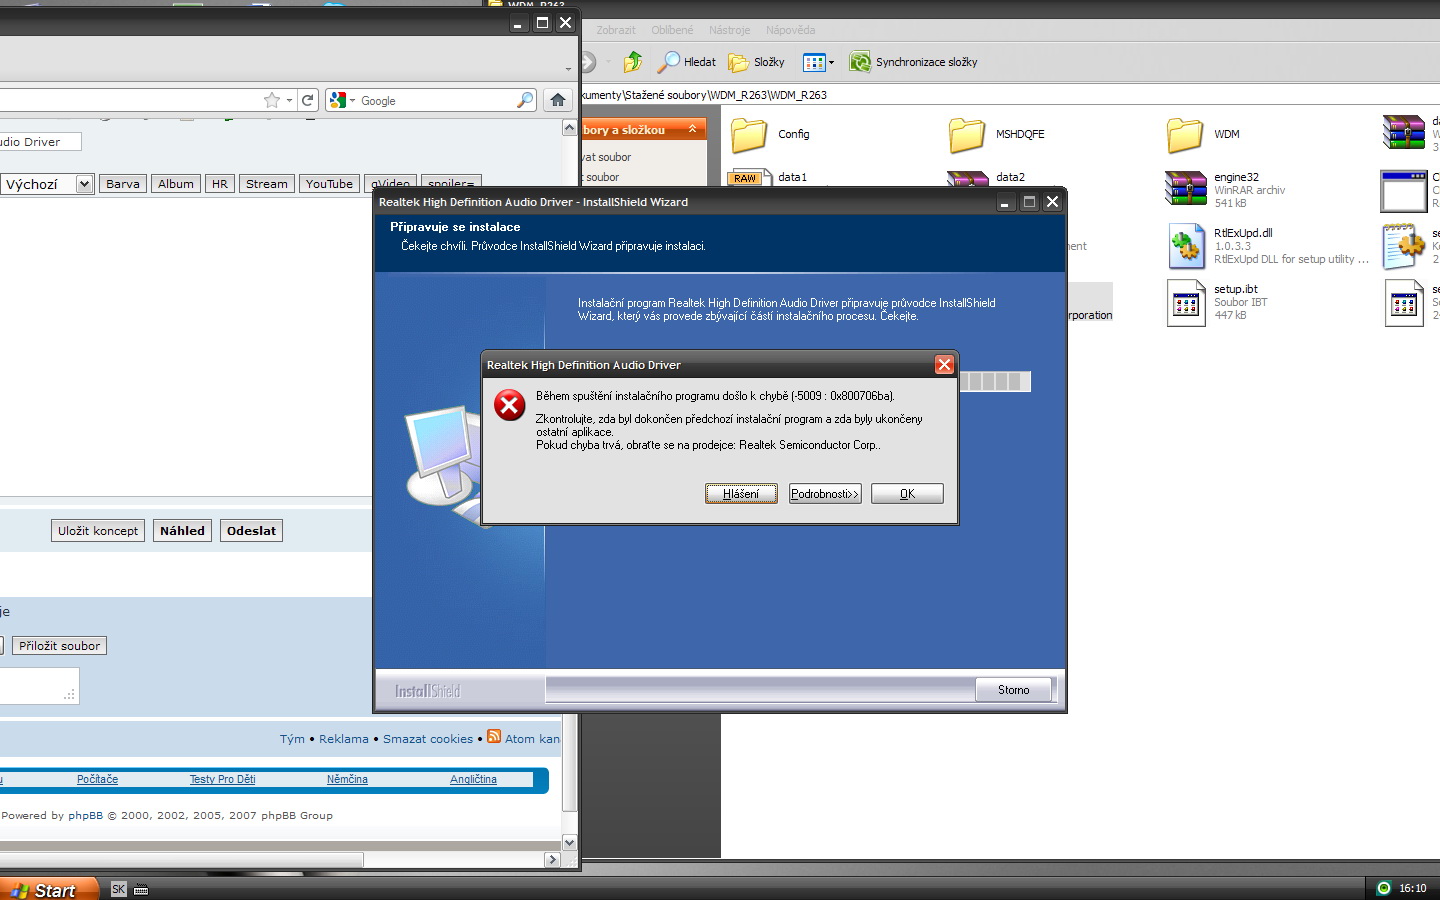Open the Explorer views dropdown arrow

click(x=831, y=62)
